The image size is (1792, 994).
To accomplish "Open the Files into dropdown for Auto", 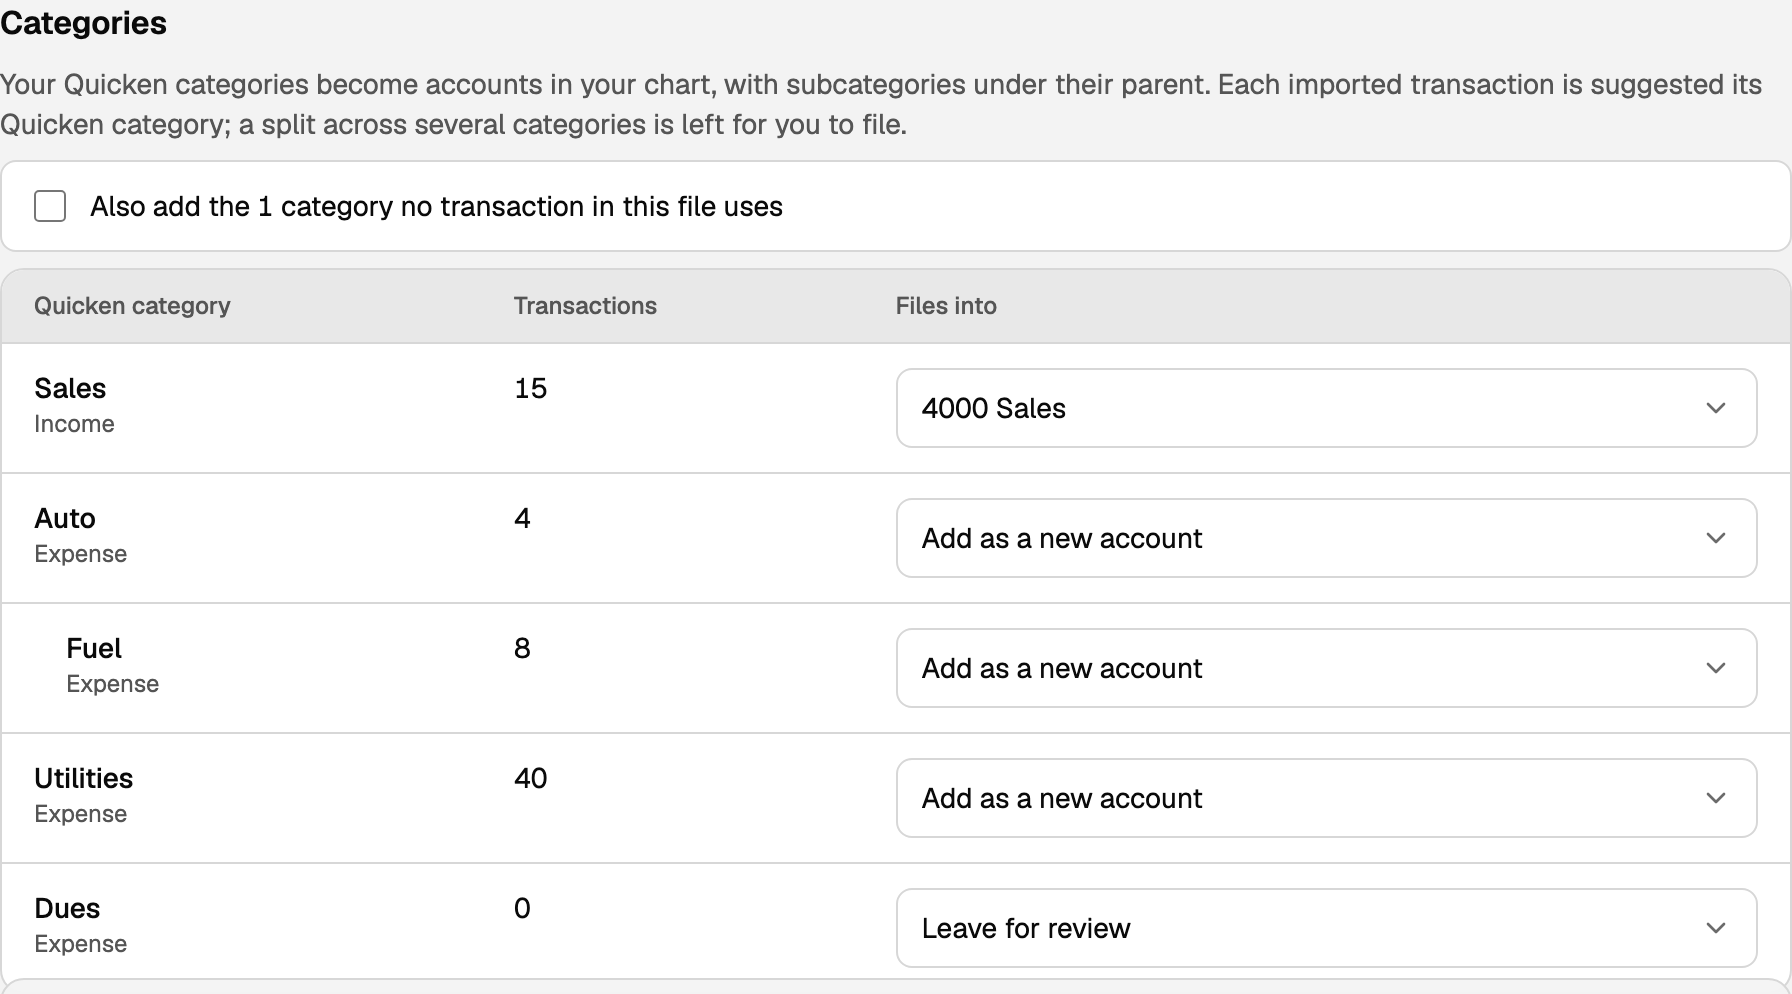I will pos(1326,538).
